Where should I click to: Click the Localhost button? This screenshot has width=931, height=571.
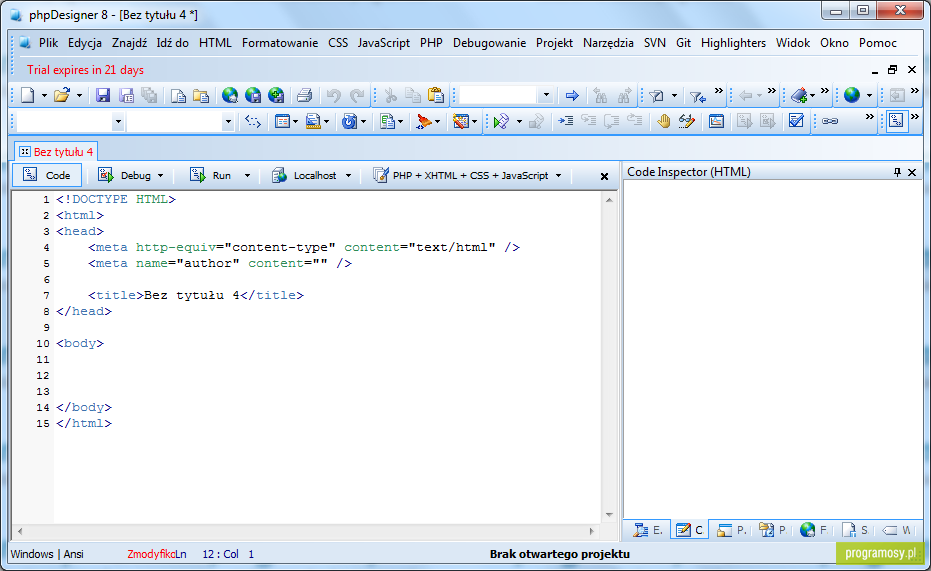tap(304, 175)
